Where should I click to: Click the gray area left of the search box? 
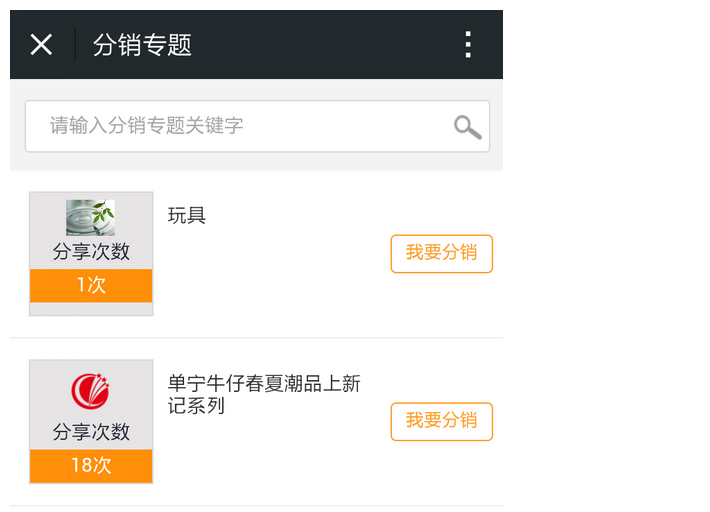coord(17,126)
